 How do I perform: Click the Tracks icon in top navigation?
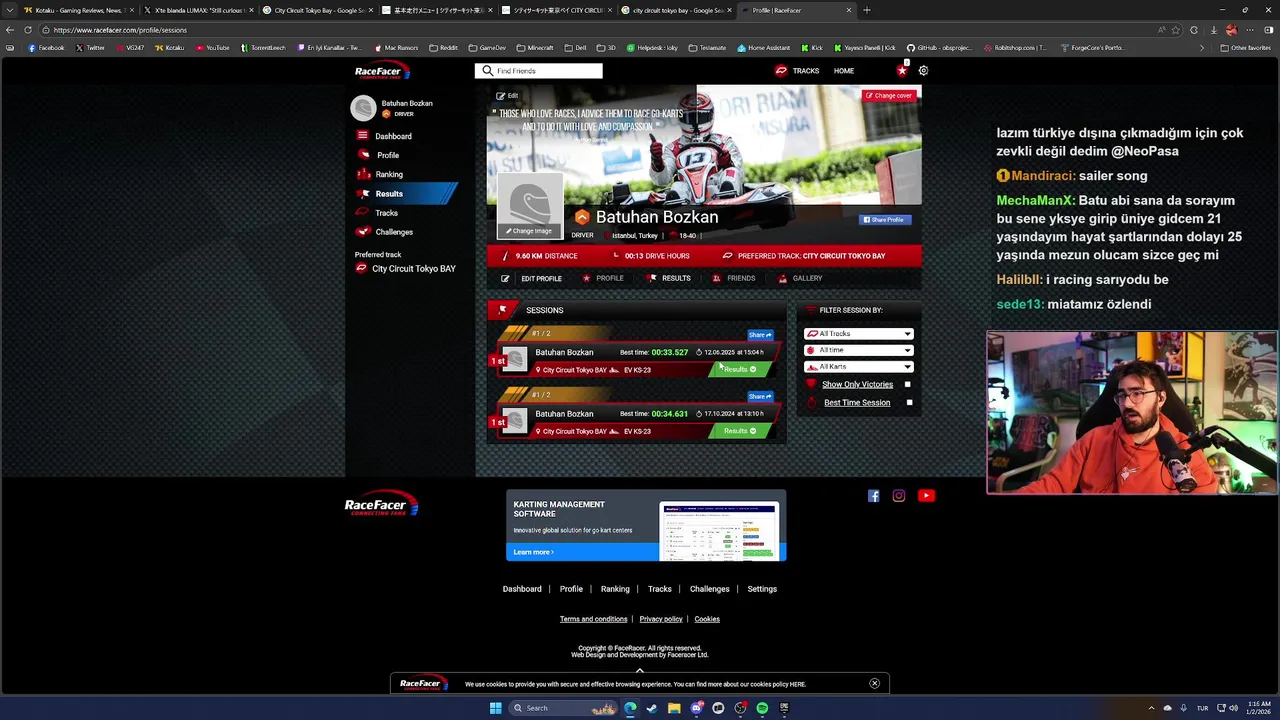point(781,70)
